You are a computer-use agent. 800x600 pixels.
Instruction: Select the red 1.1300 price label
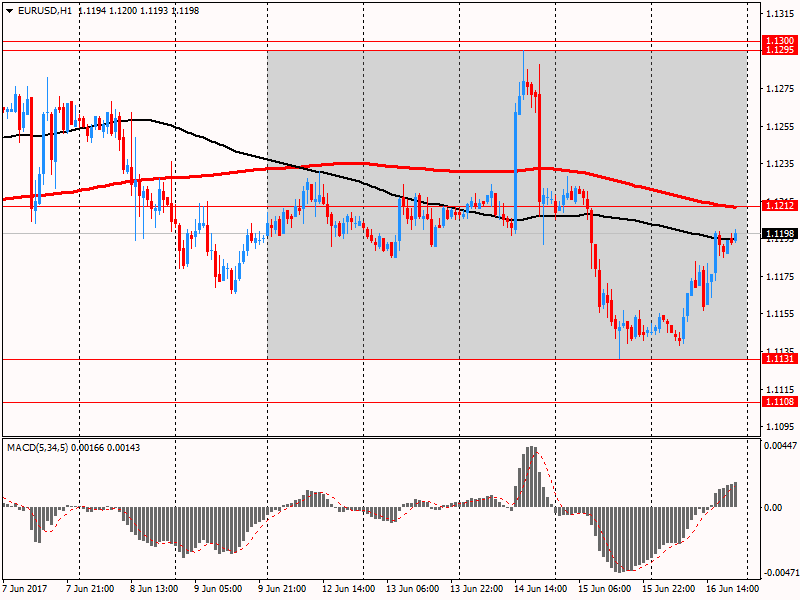pos(779,40)
